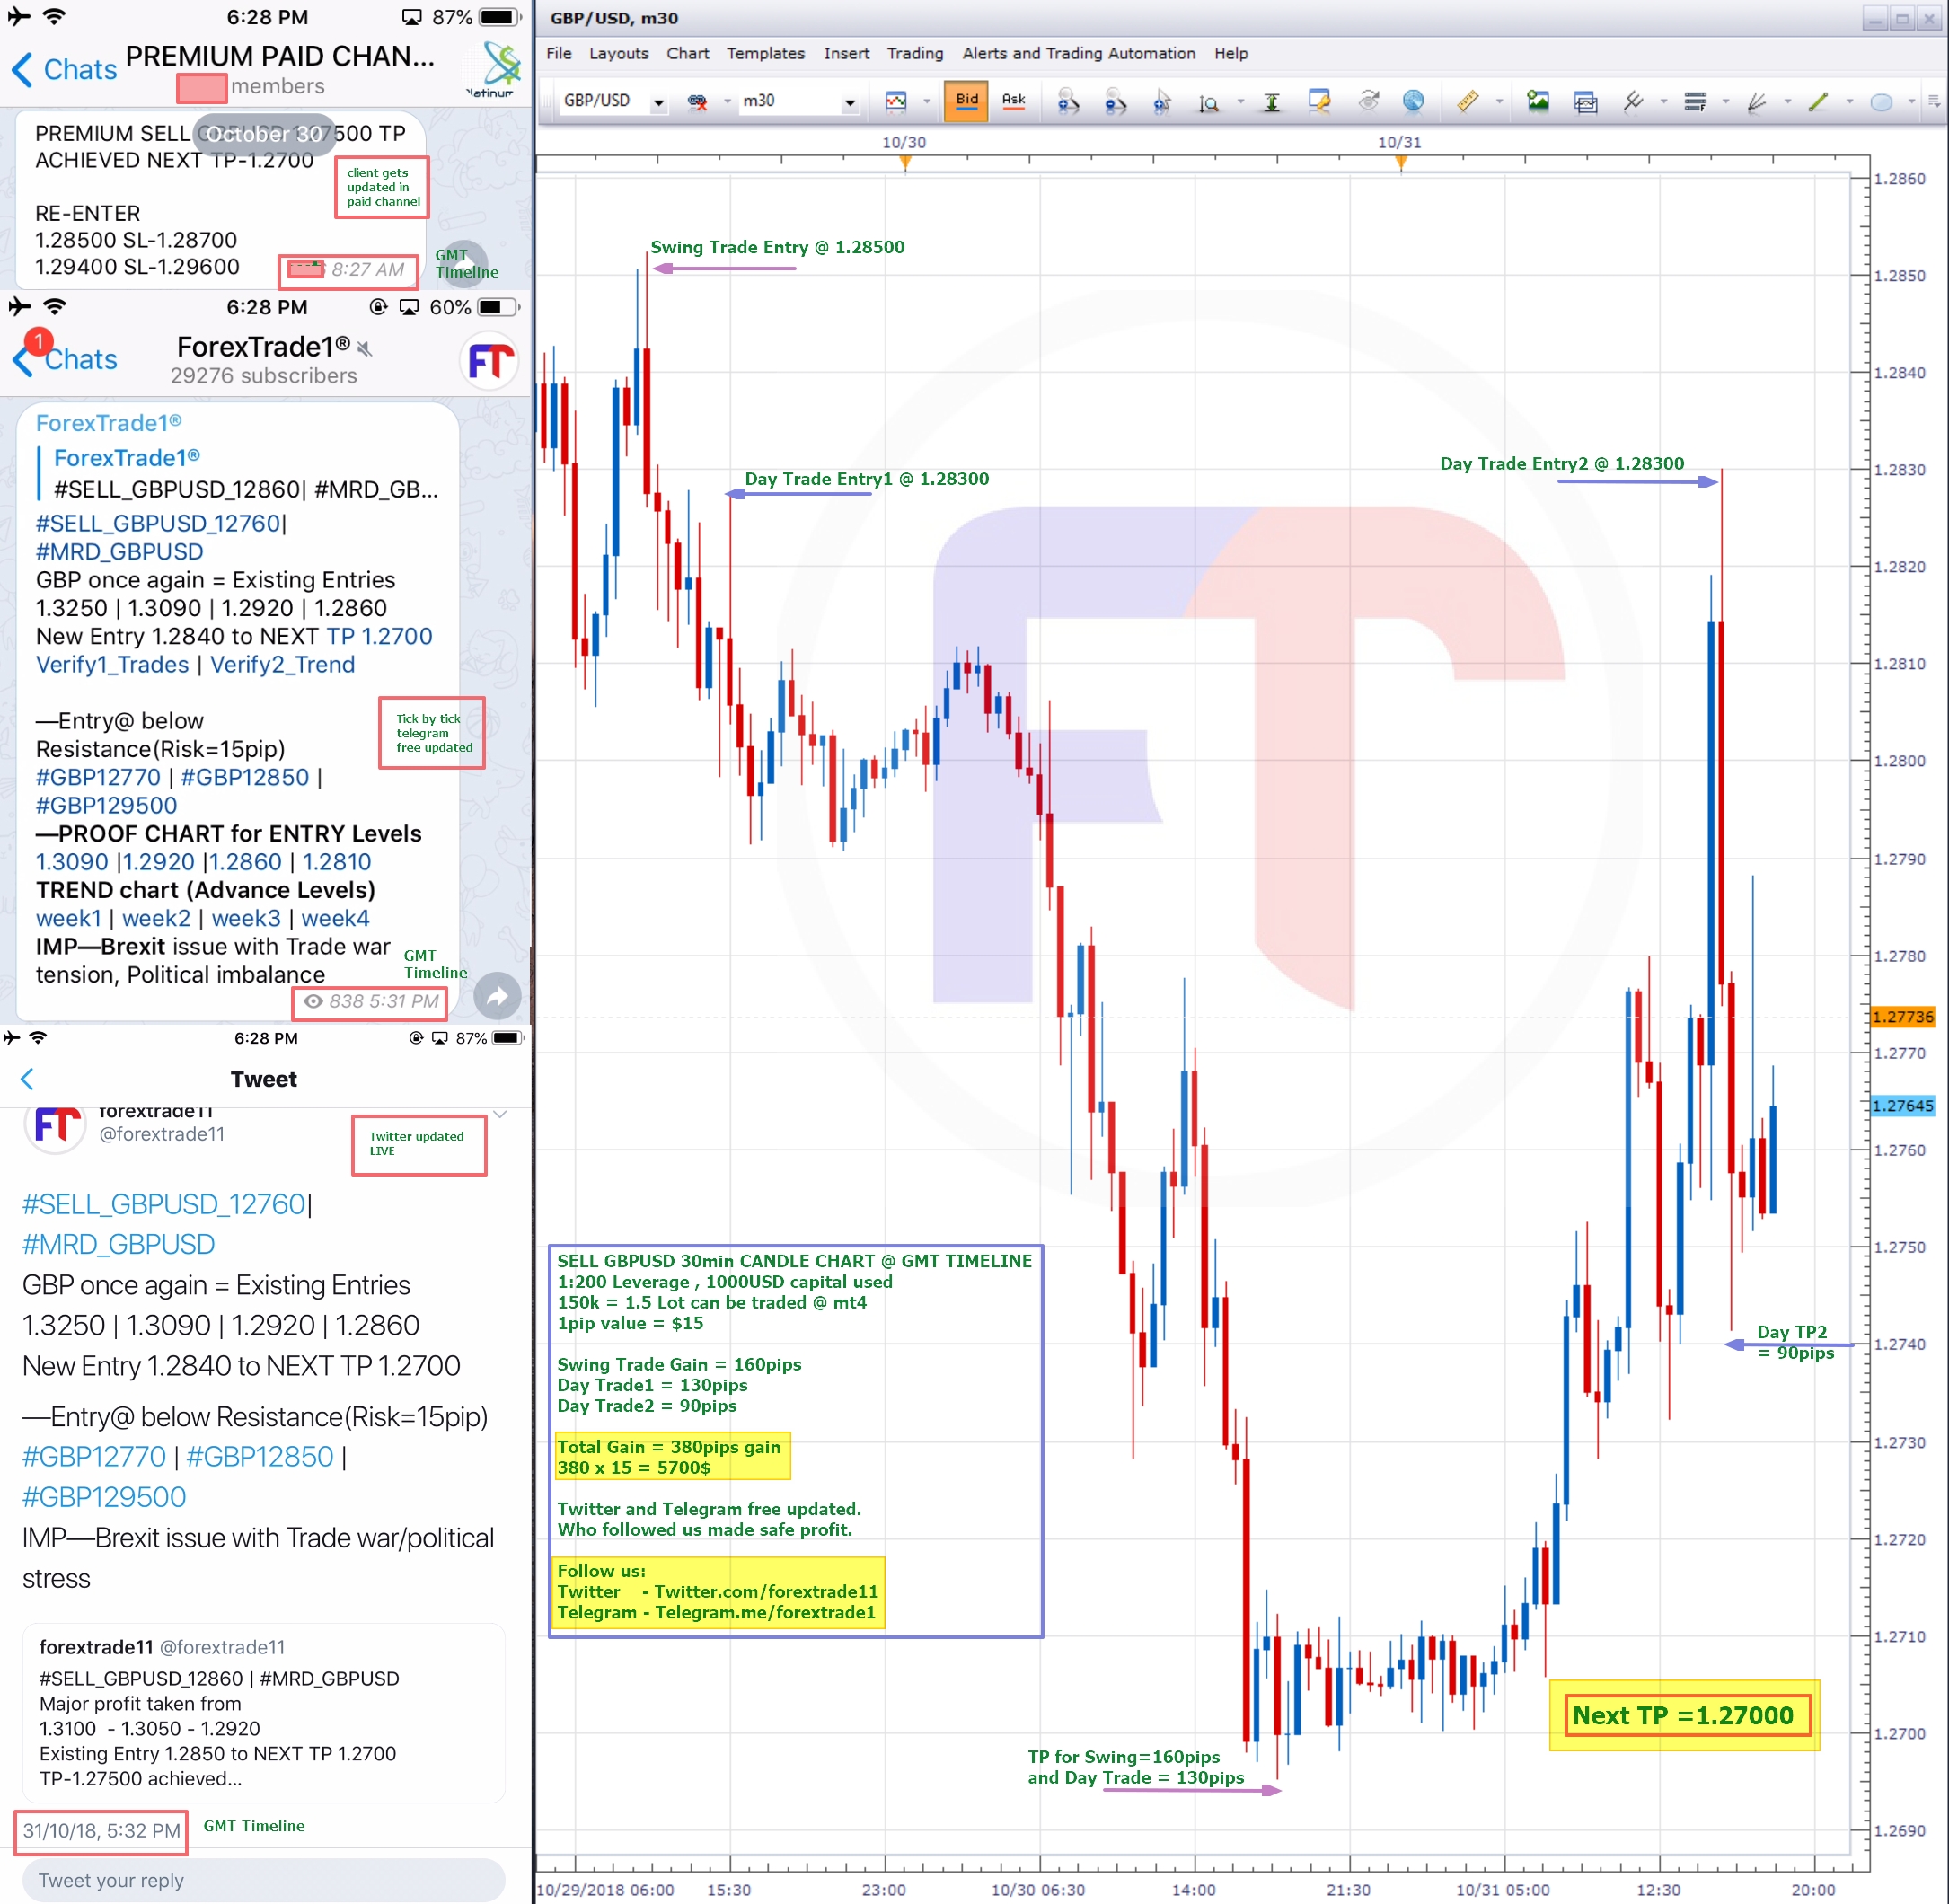1949x1904 pixels.
Task: Click the ForexTrade1 FT channel avatar
Action: pos(490,361)
